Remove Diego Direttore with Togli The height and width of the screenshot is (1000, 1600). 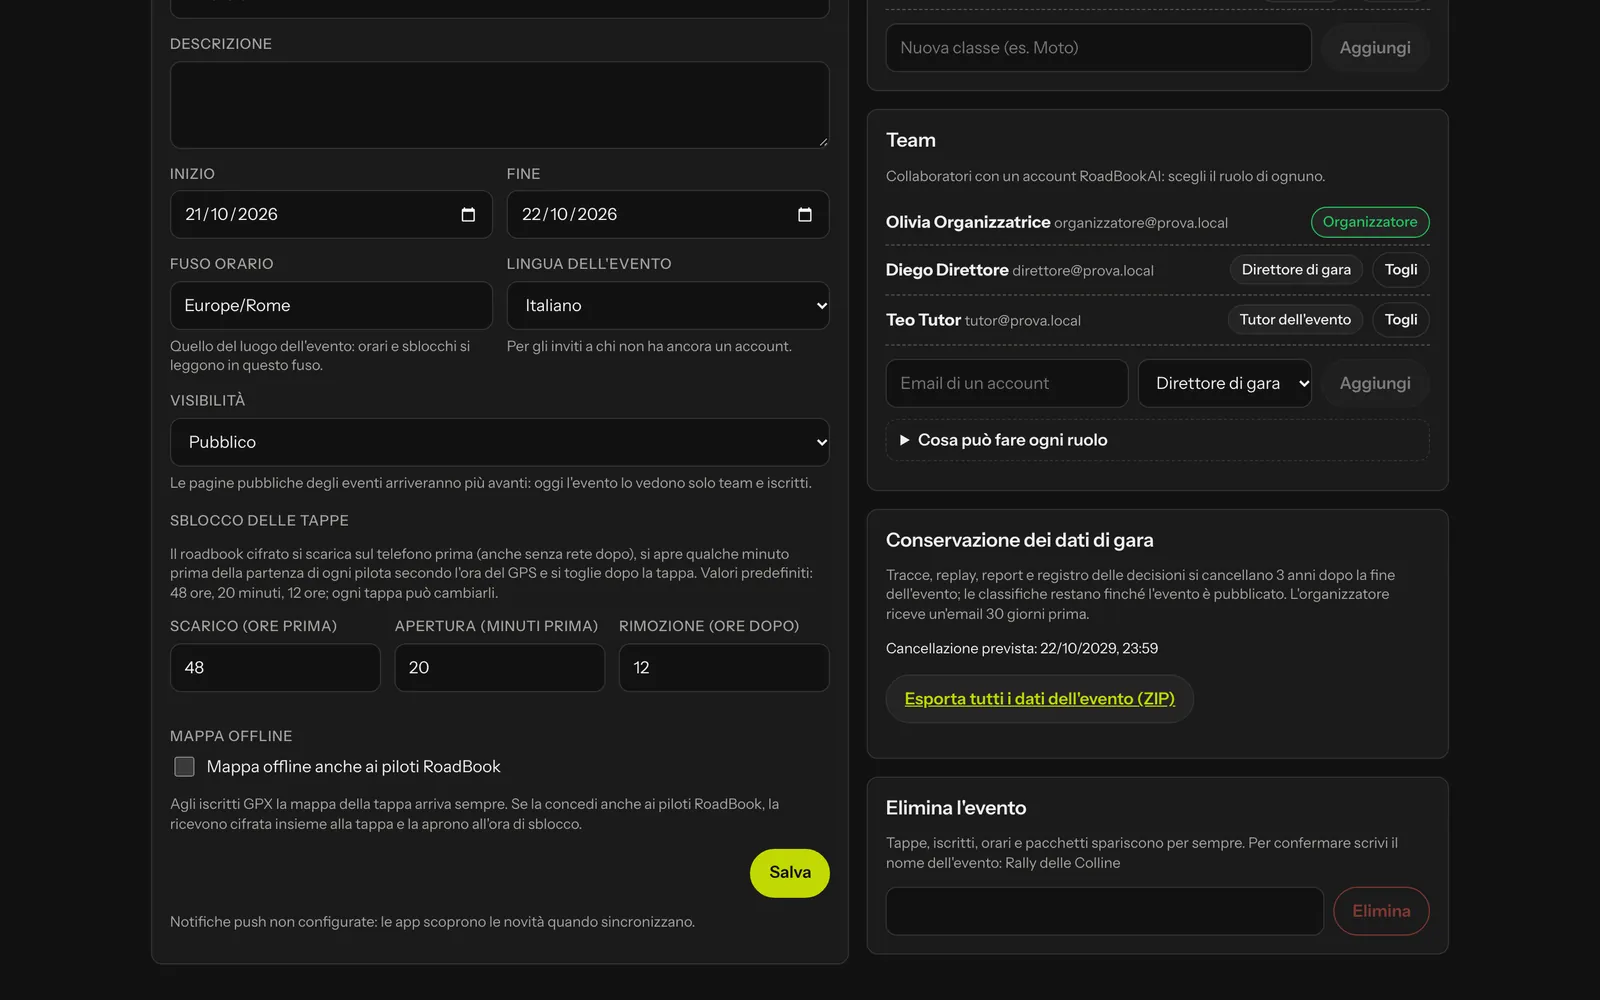pyautogui.click(x=1401, y=270)
